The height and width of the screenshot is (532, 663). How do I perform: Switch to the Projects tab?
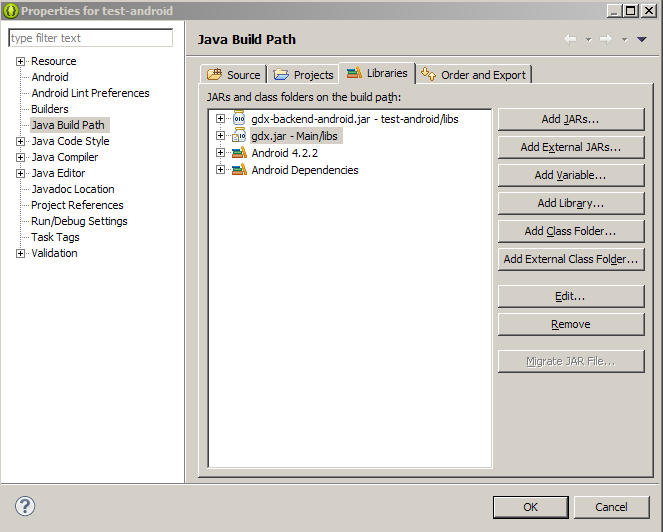(303, 74)
